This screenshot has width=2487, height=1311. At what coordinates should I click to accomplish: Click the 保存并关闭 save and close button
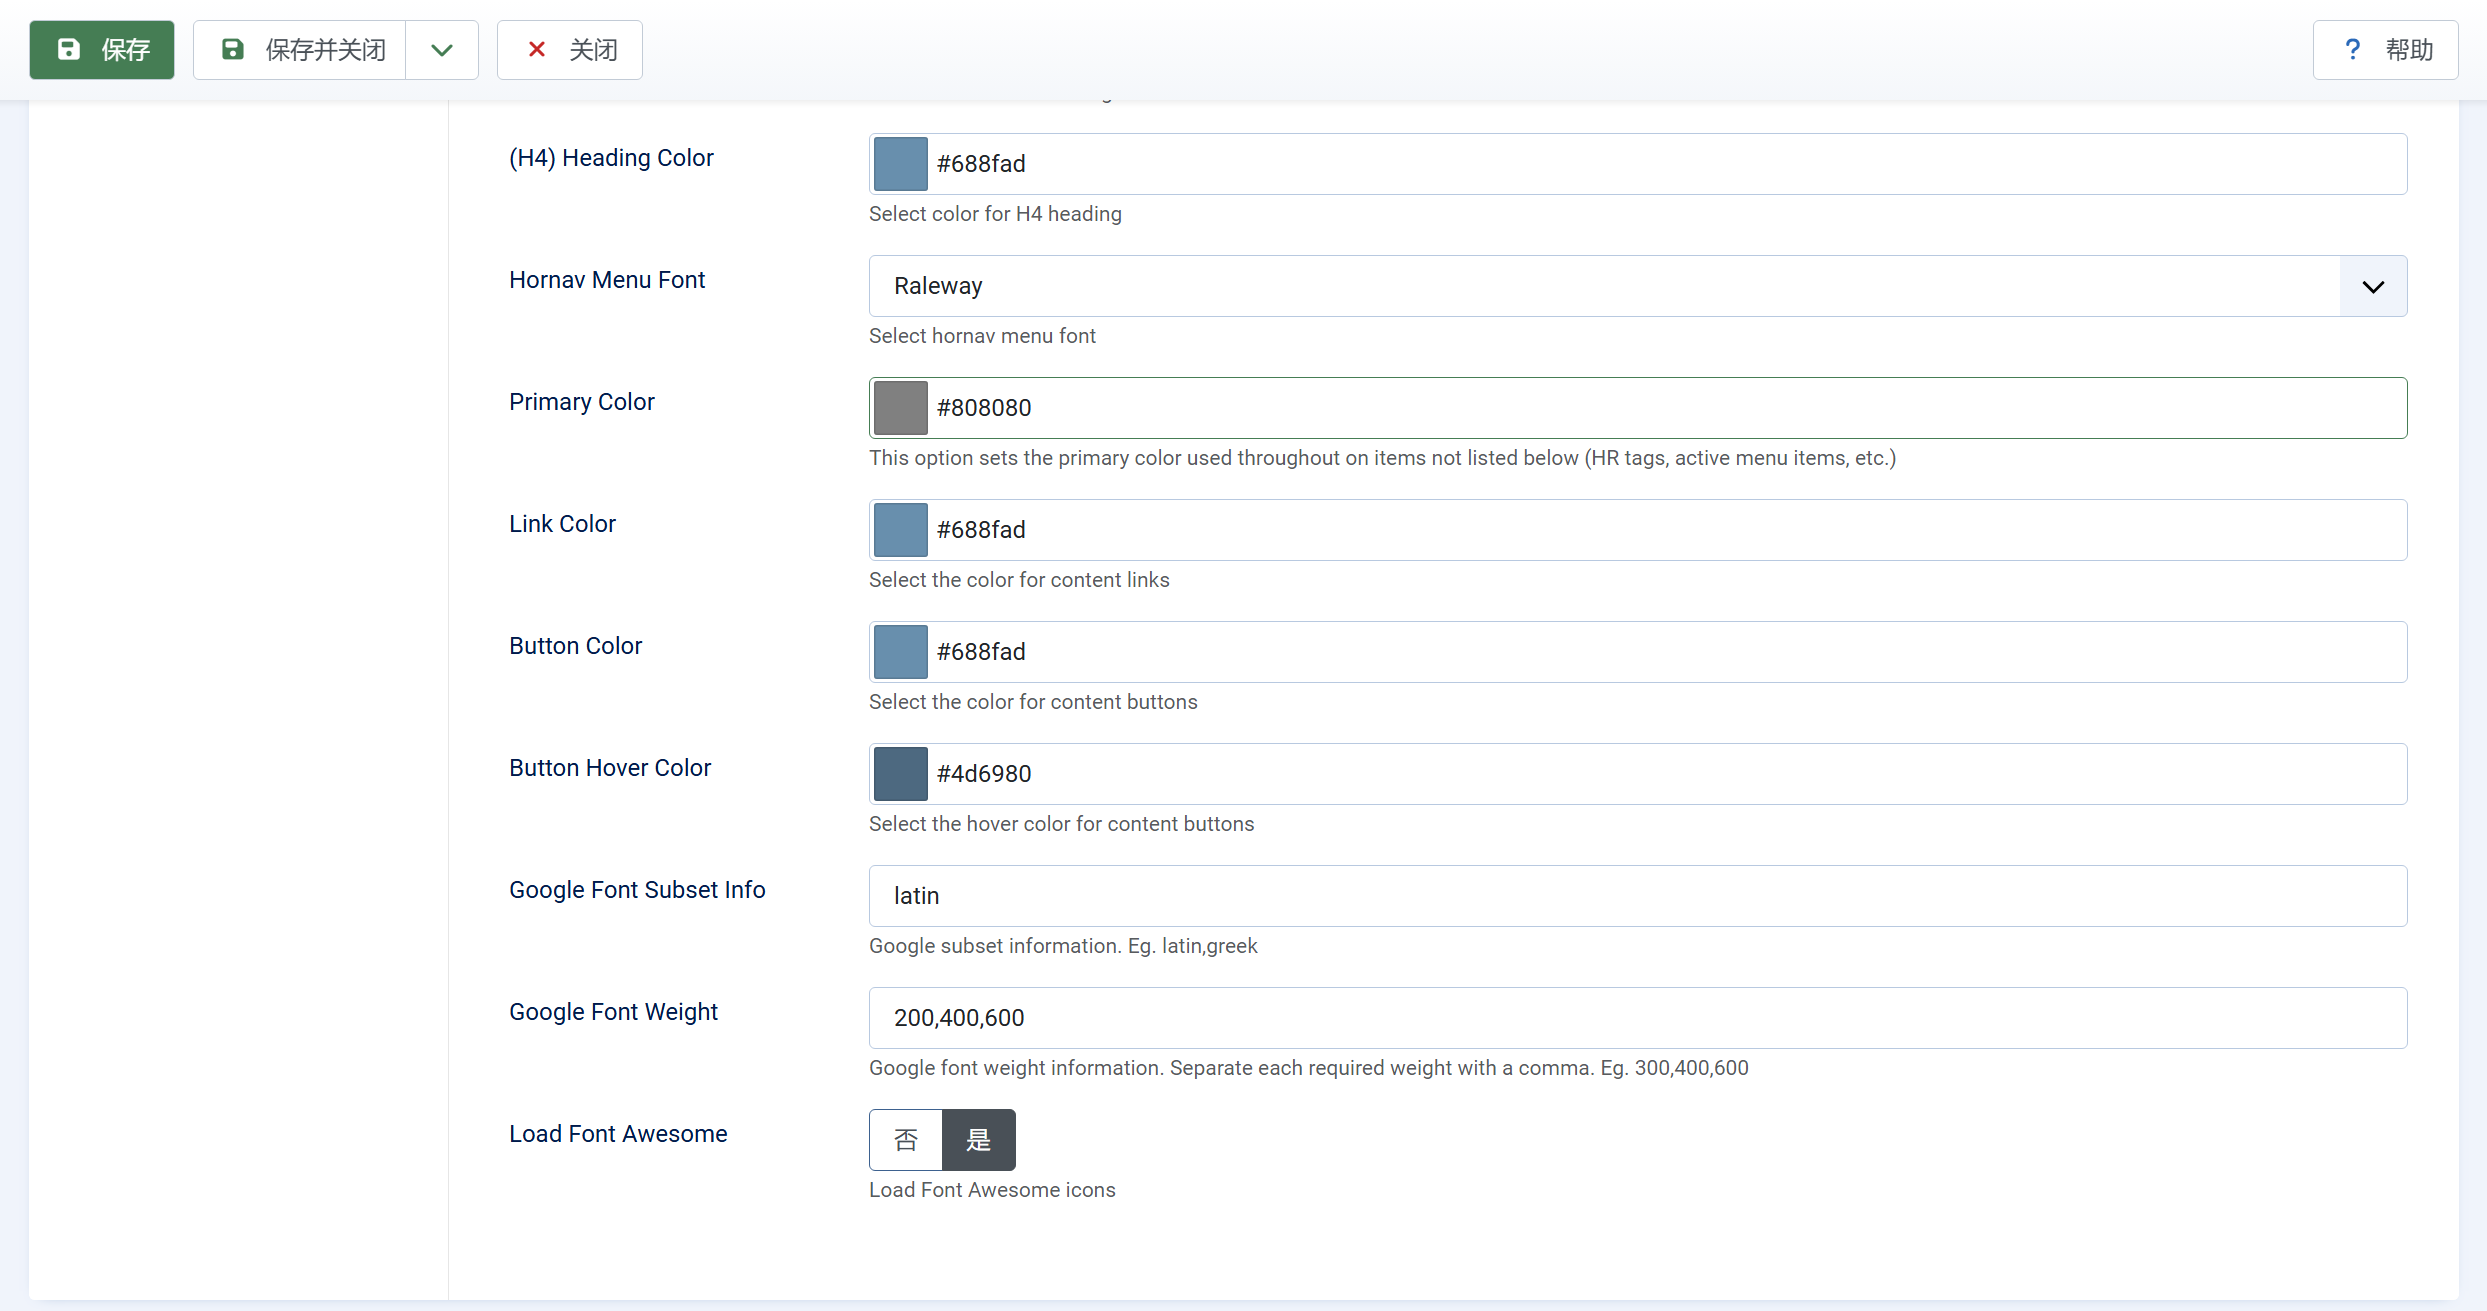300,50
